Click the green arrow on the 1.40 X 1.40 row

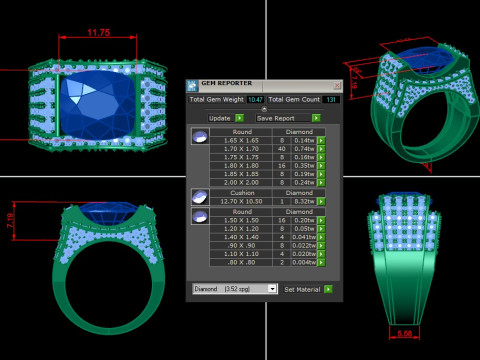tap(321, 237)
